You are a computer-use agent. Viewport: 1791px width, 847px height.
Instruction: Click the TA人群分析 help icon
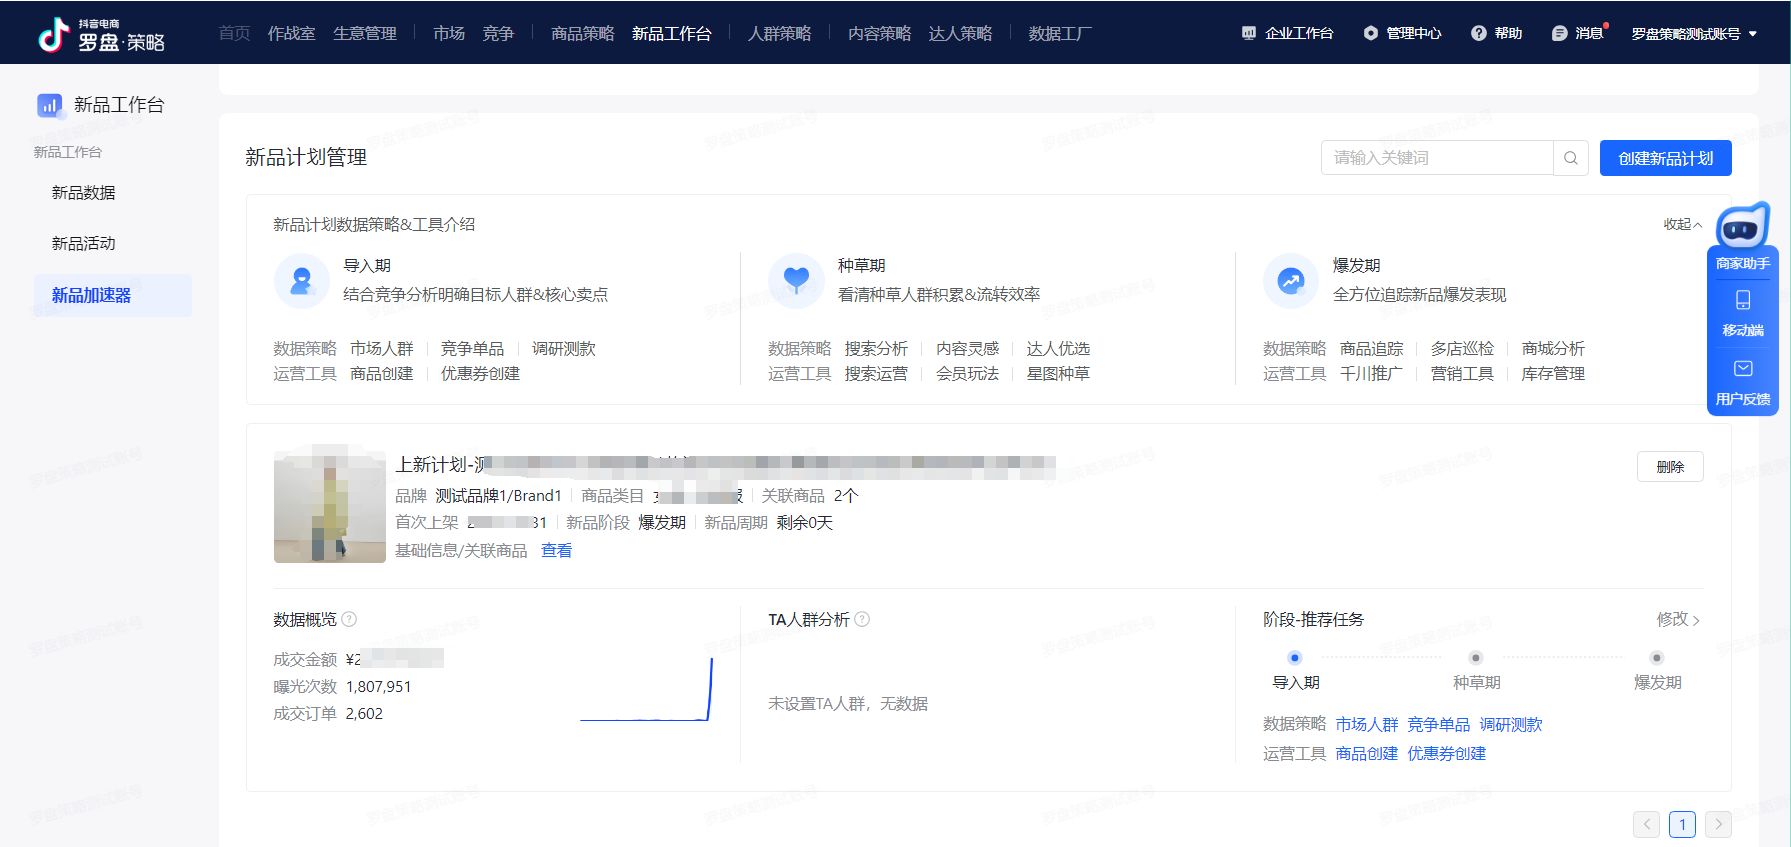[x=862, y=620]
